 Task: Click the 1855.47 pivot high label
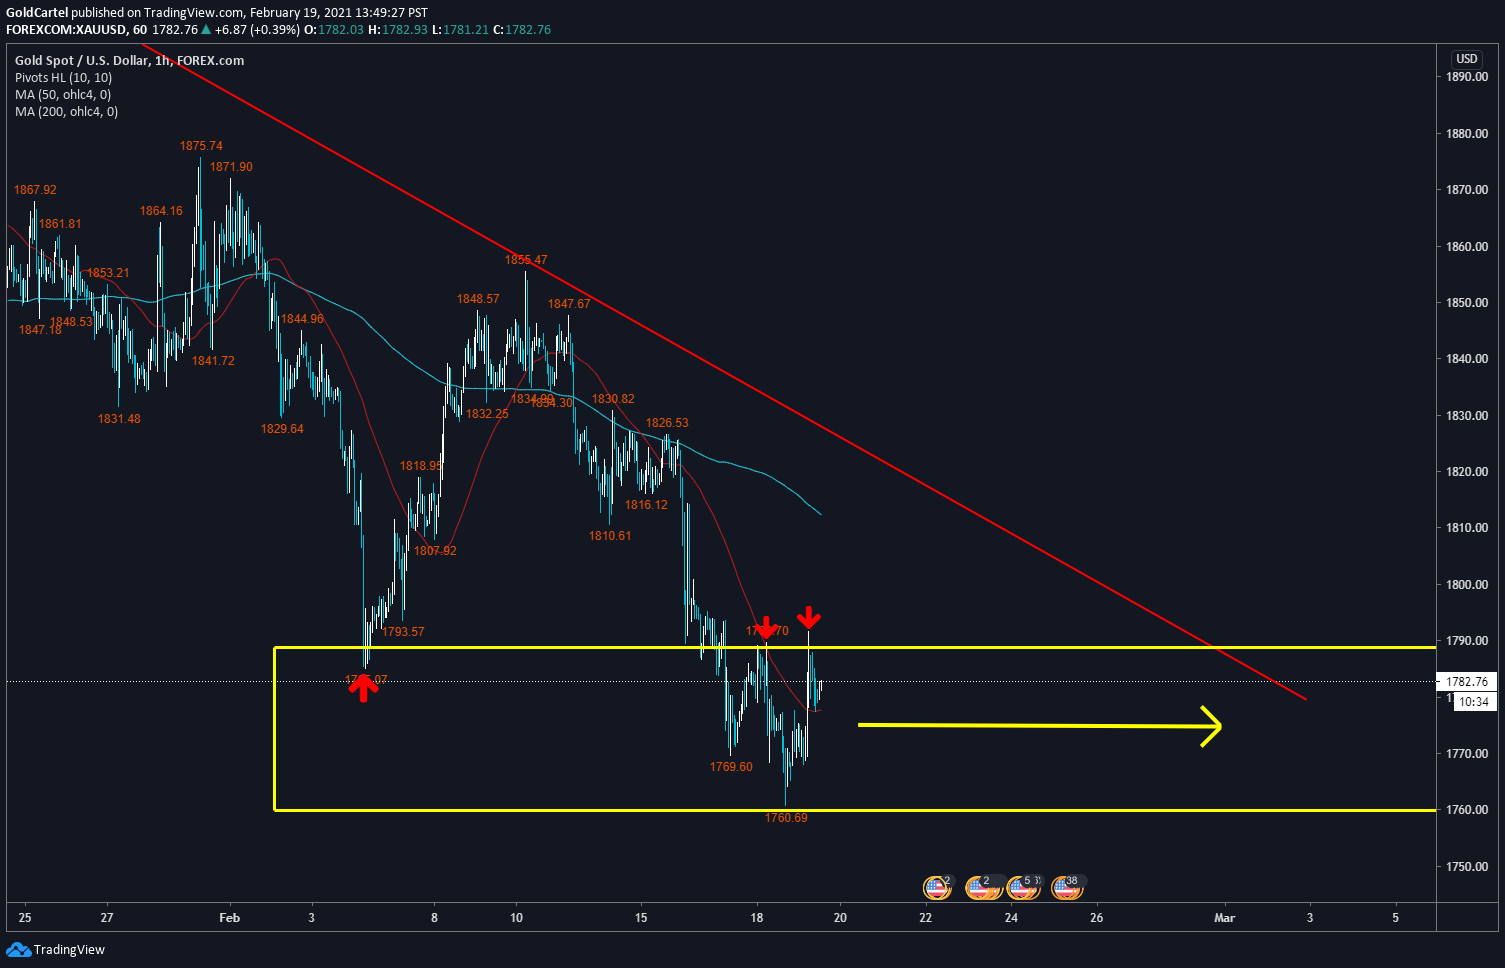(x=526, y=260)
